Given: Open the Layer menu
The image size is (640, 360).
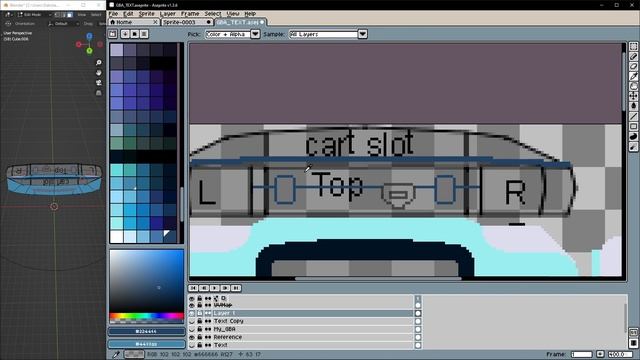Looking at the screenshot, I should click(x=167, y=14).
